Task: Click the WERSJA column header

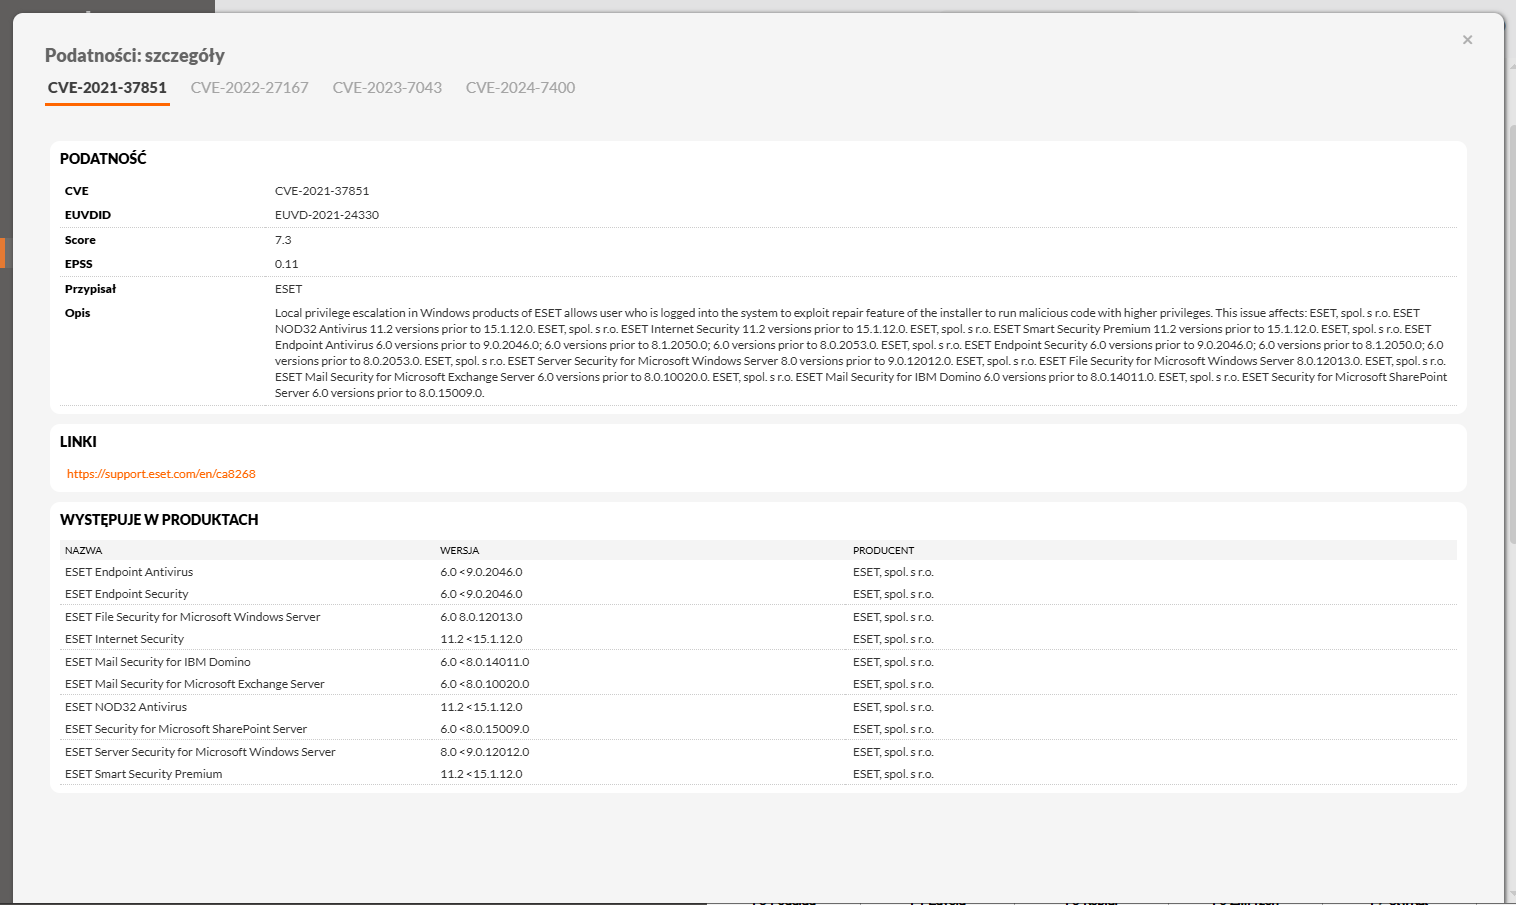Action: (459, 550)
